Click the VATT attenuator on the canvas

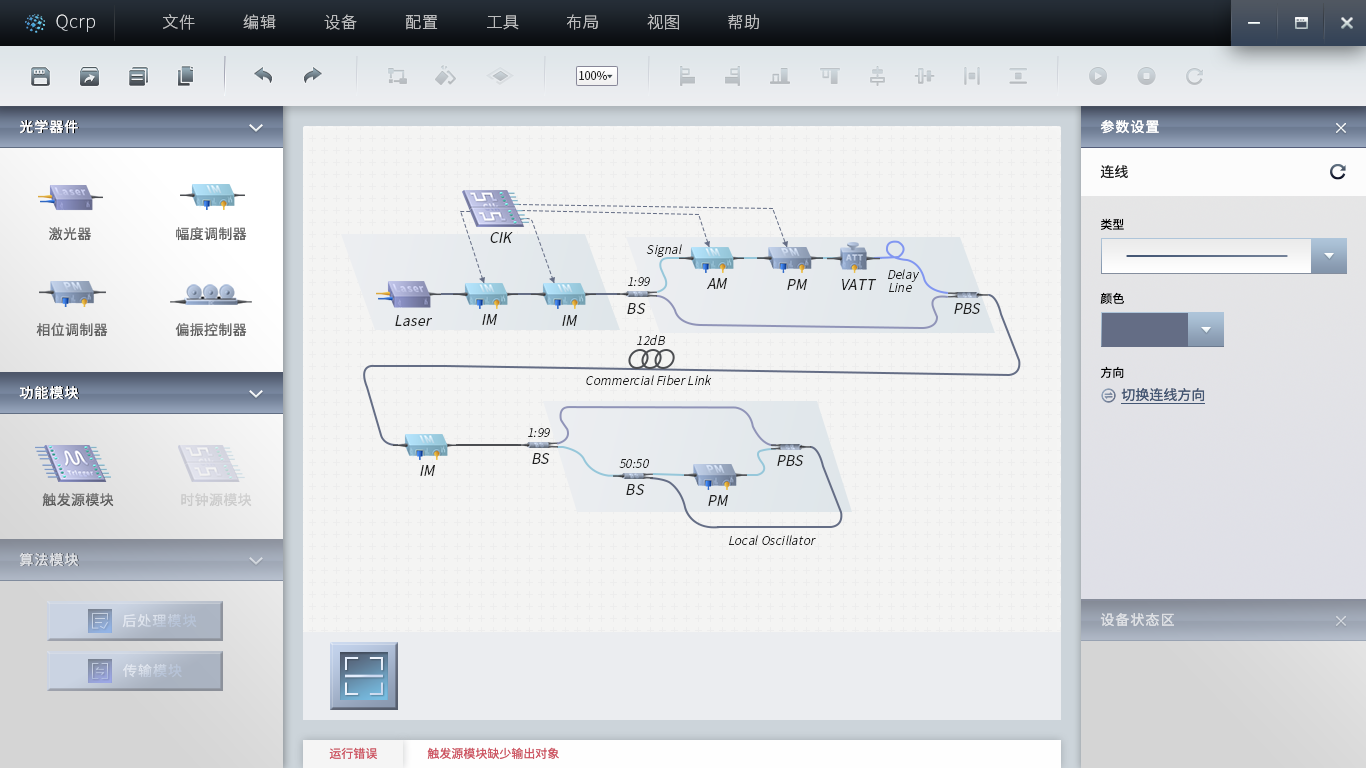coord(853,257)
